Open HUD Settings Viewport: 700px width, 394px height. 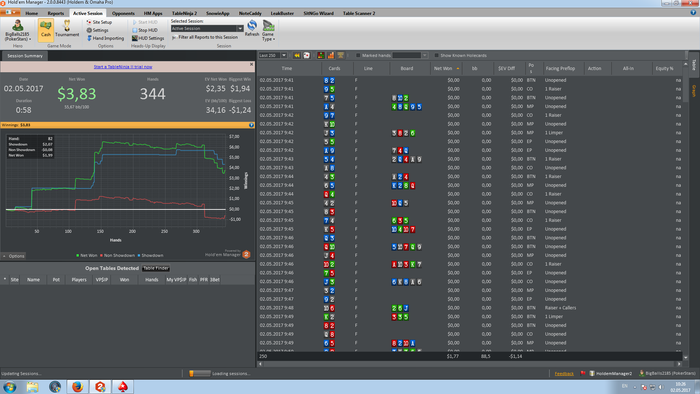(x=148, y=38)
